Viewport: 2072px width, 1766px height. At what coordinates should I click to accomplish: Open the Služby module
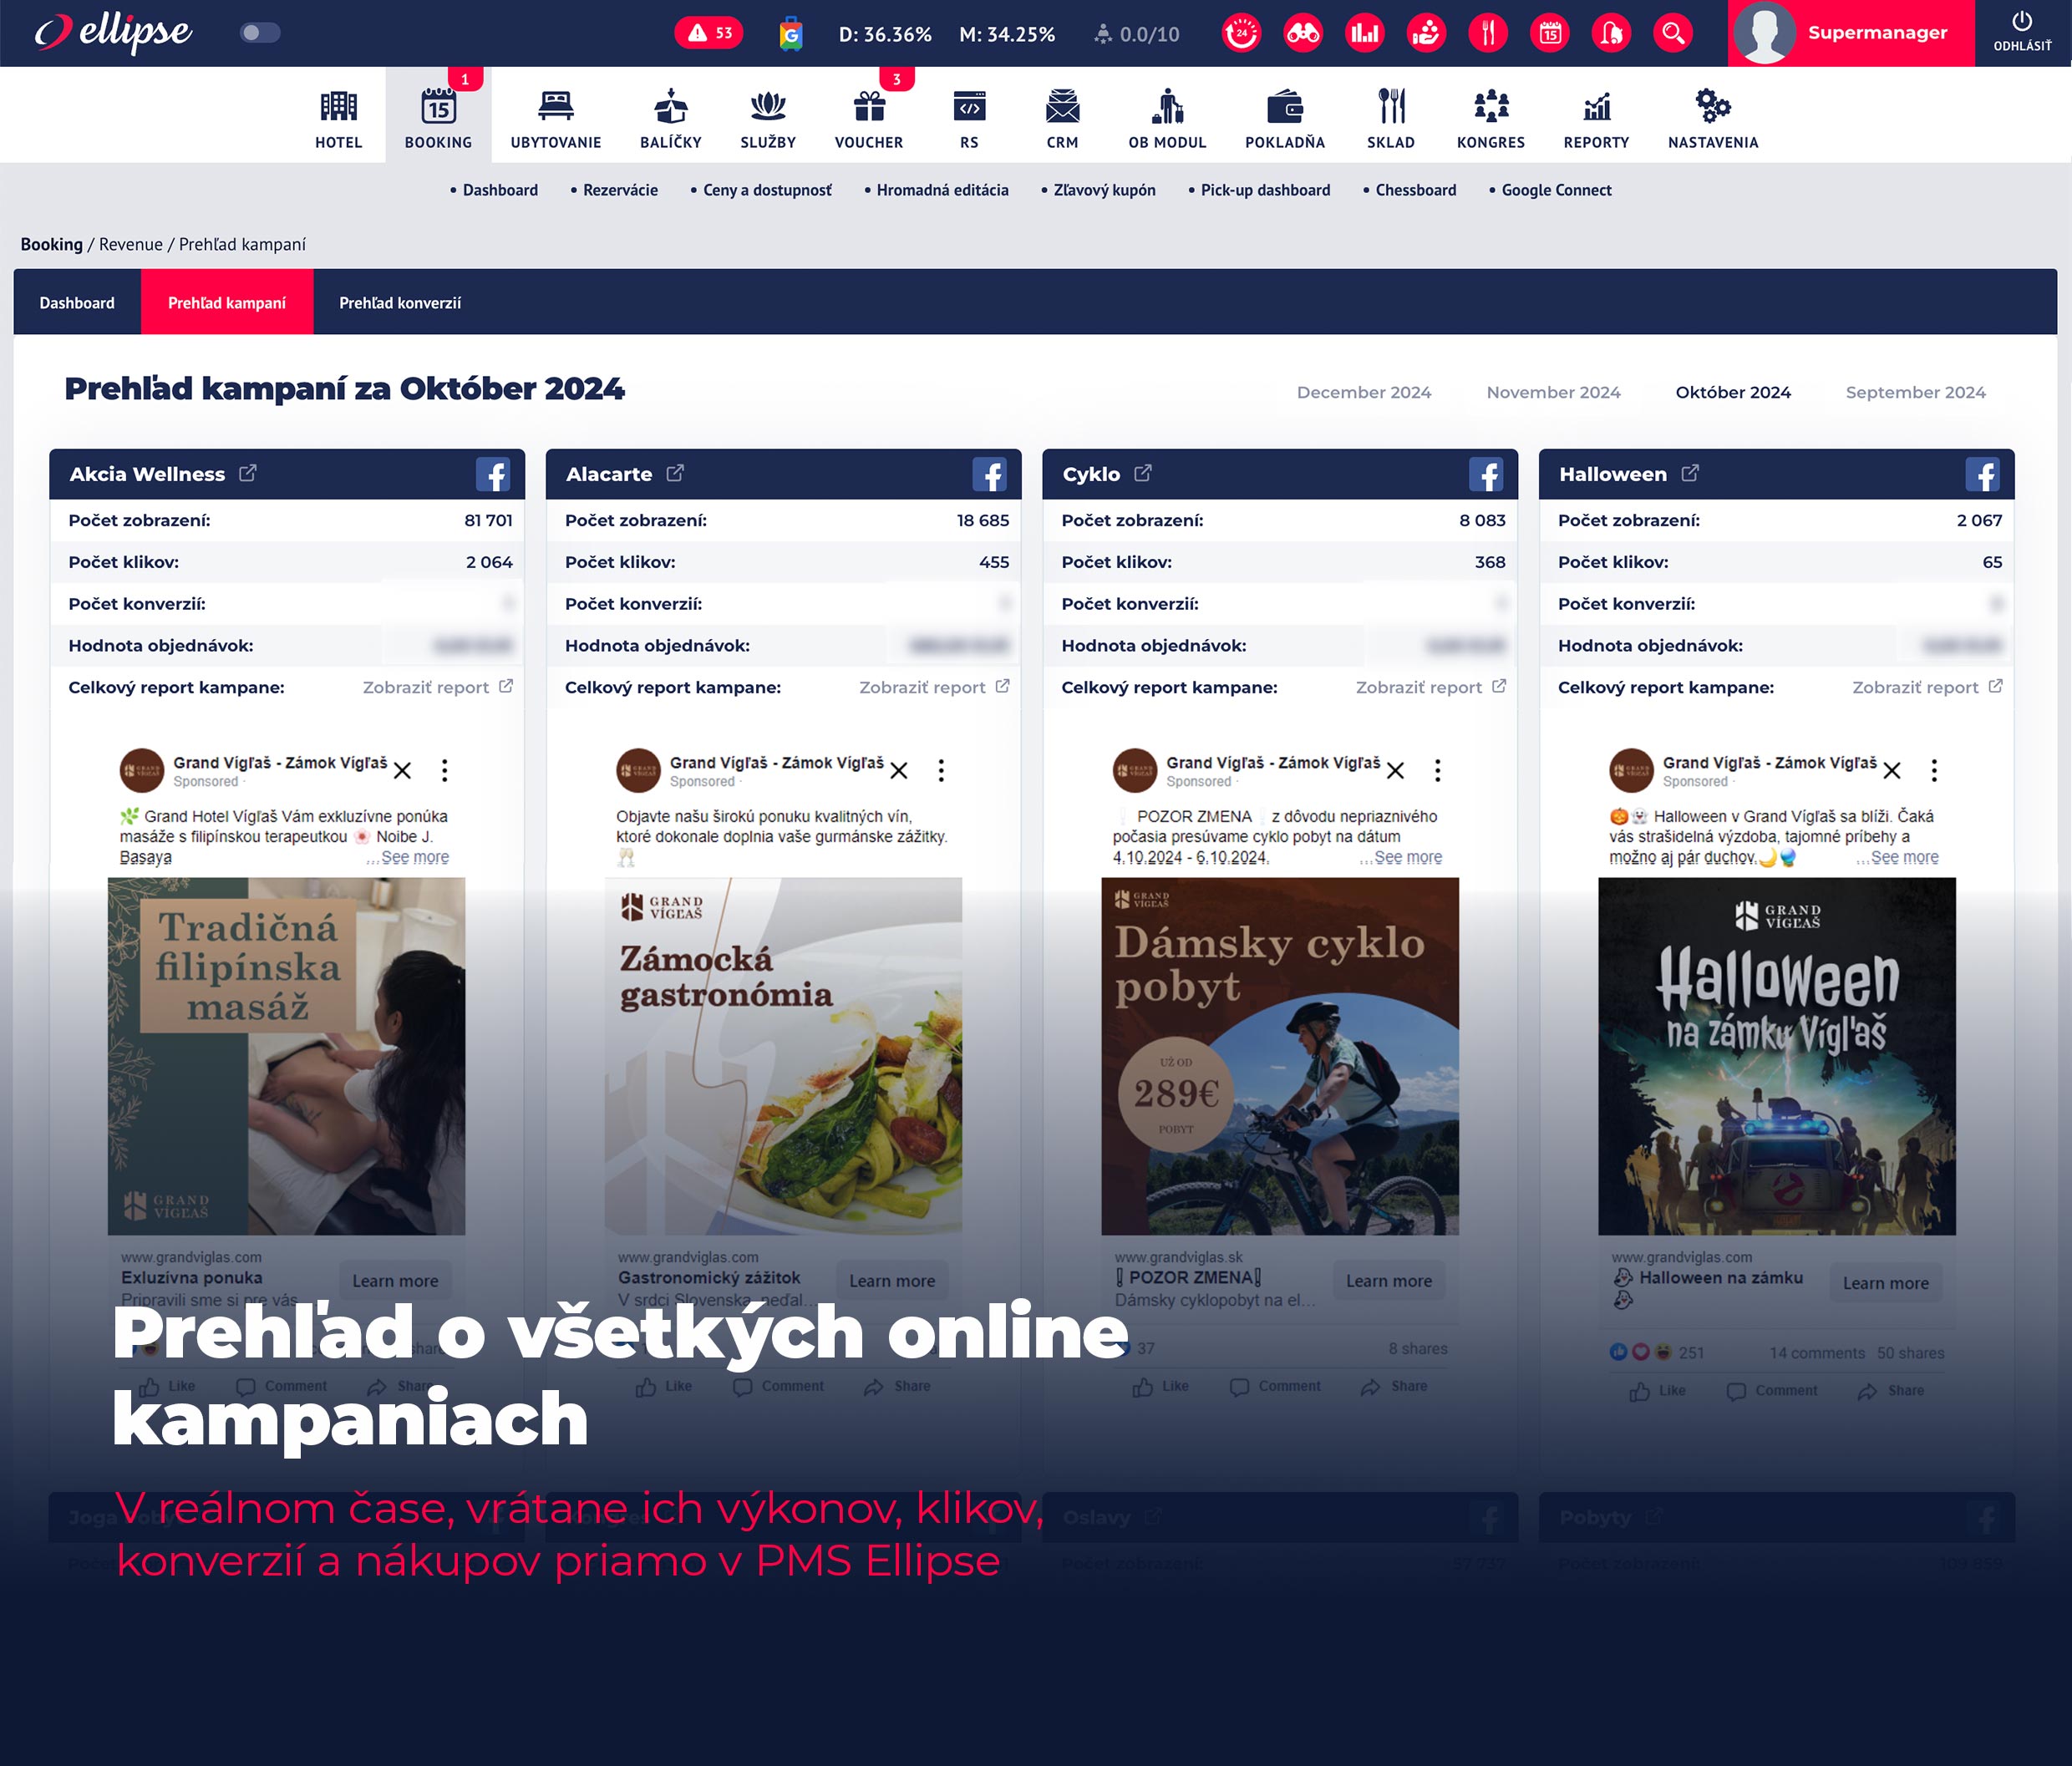768,118
